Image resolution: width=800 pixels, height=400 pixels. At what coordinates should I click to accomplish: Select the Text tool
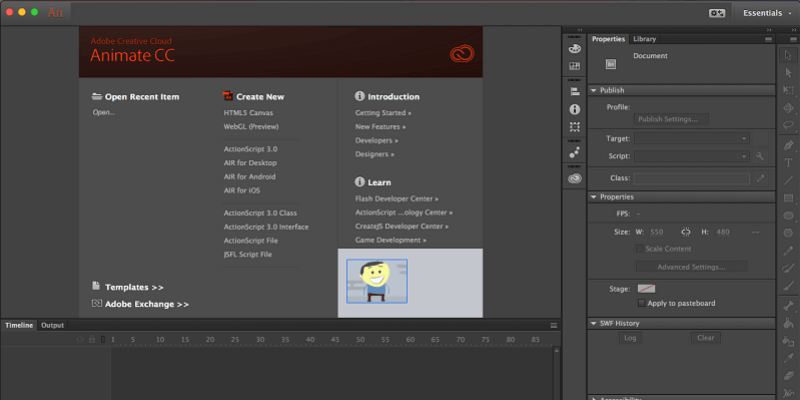[x=788, y=163]
